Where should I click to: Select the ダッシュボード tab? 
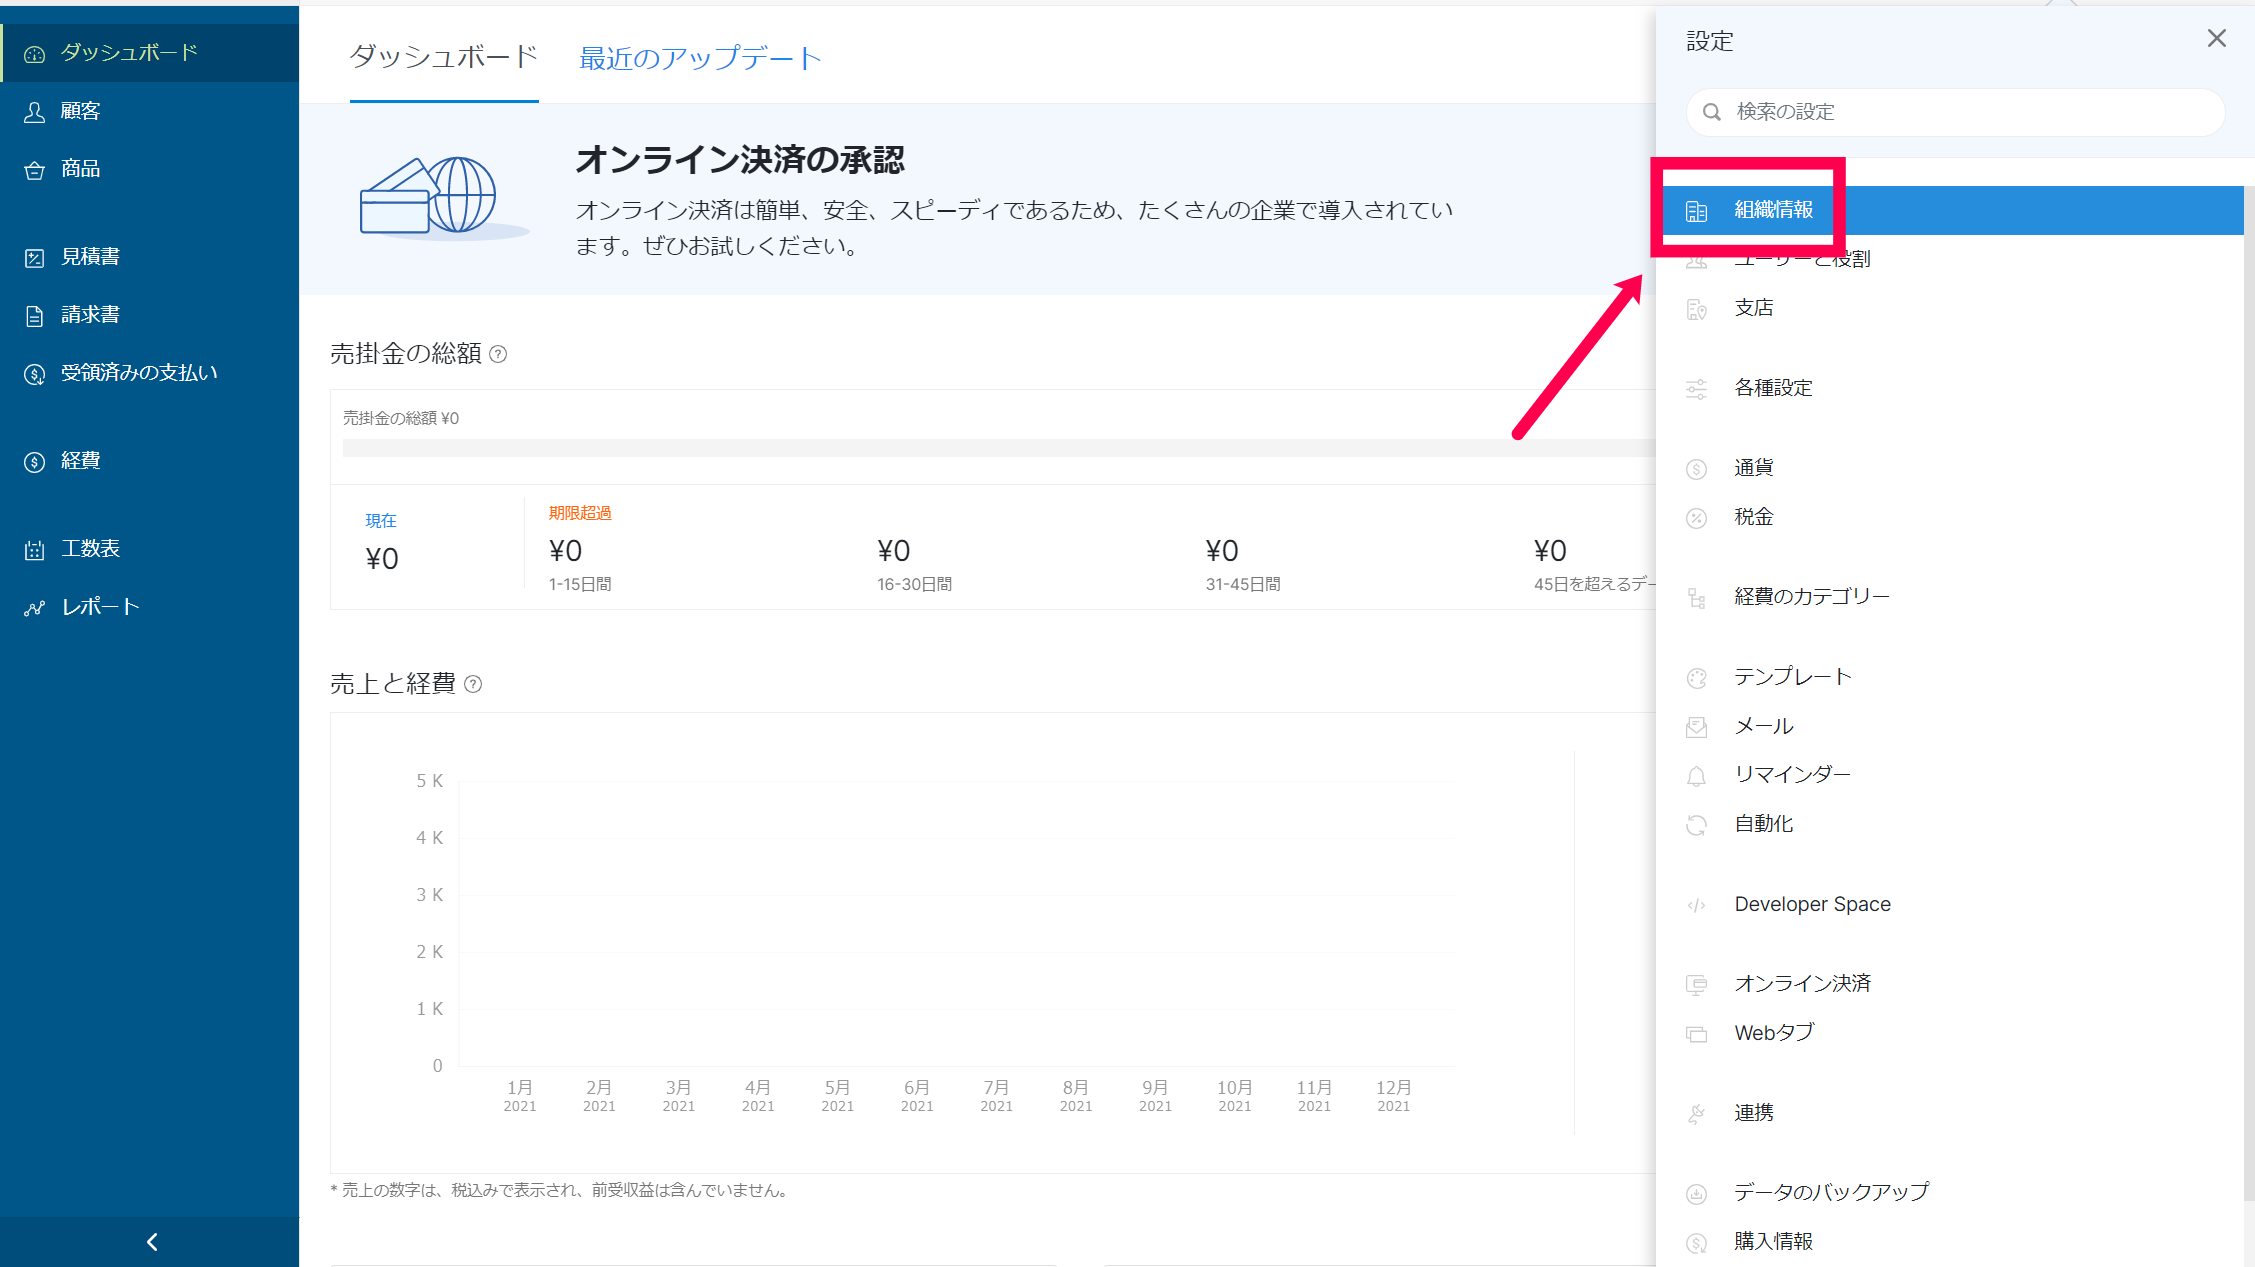[443, 57]
